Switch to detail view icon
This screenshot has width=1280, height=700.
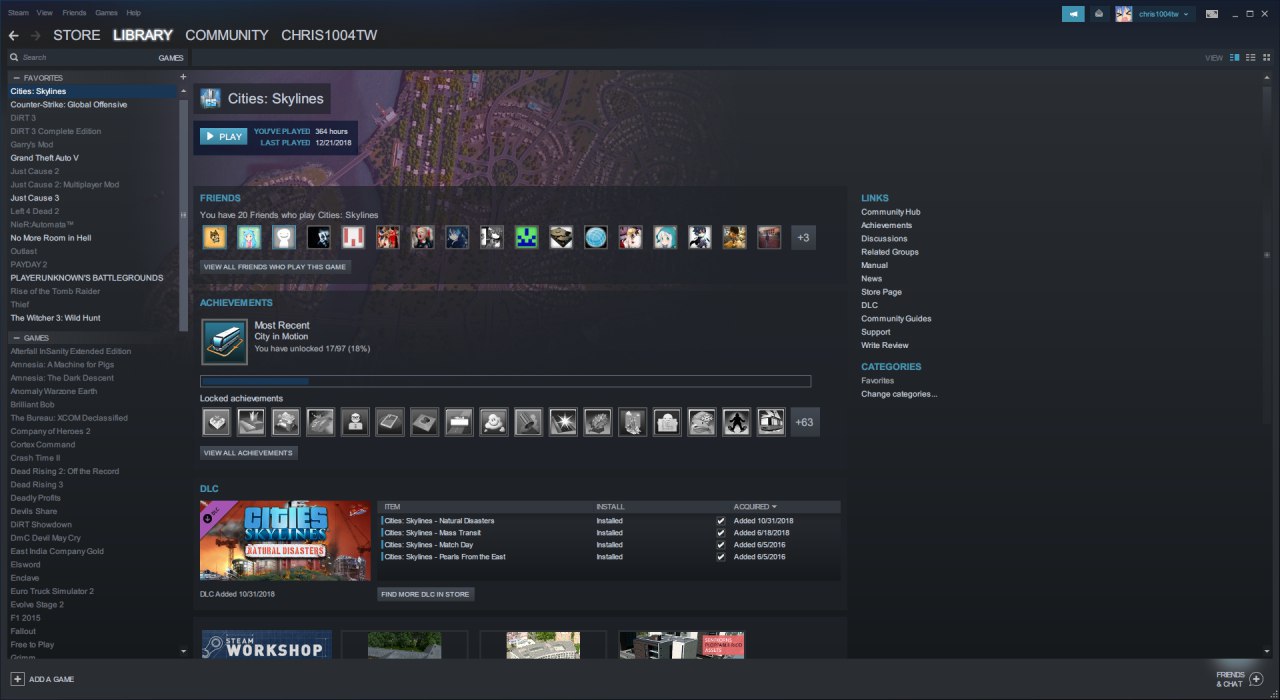click(x=1235, y=58)
